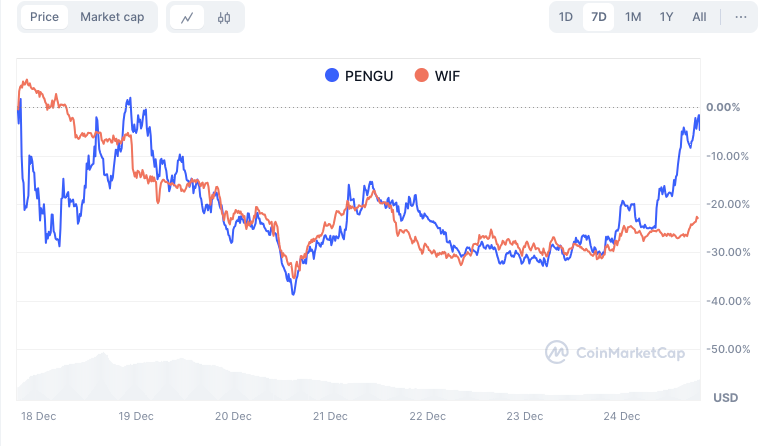
Task: Toggle WIF series orange legend dot
Action: tap(422, 75)
